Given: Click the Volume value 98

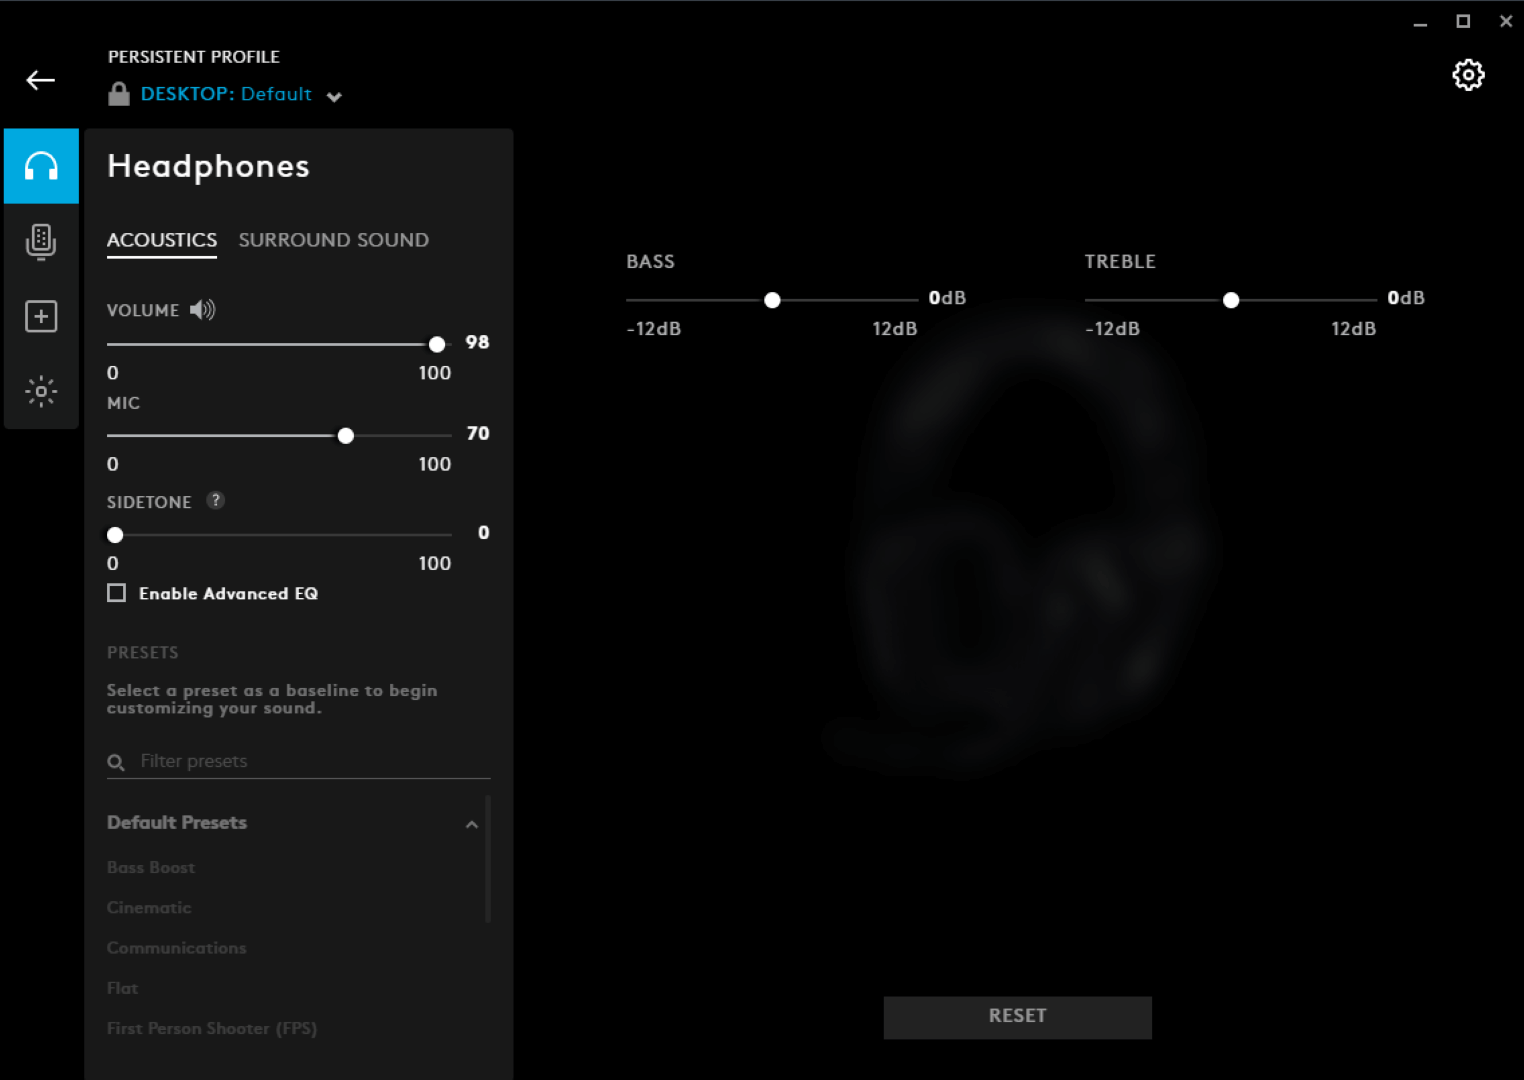Looking at the screenshot, I should click(477, 342).
